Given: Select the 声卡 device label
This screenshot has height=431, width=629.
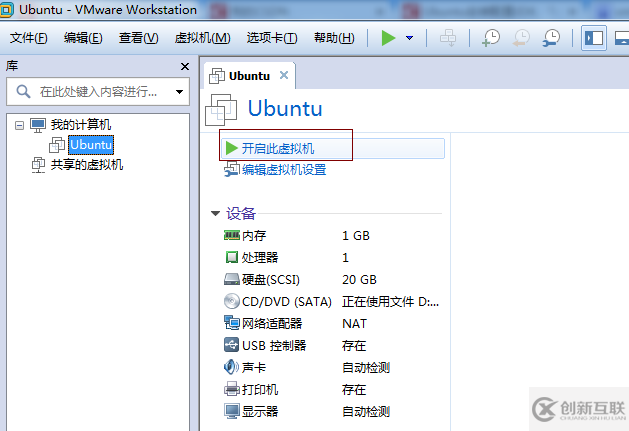Looking at the screenshot, I should tap(254, 368).
